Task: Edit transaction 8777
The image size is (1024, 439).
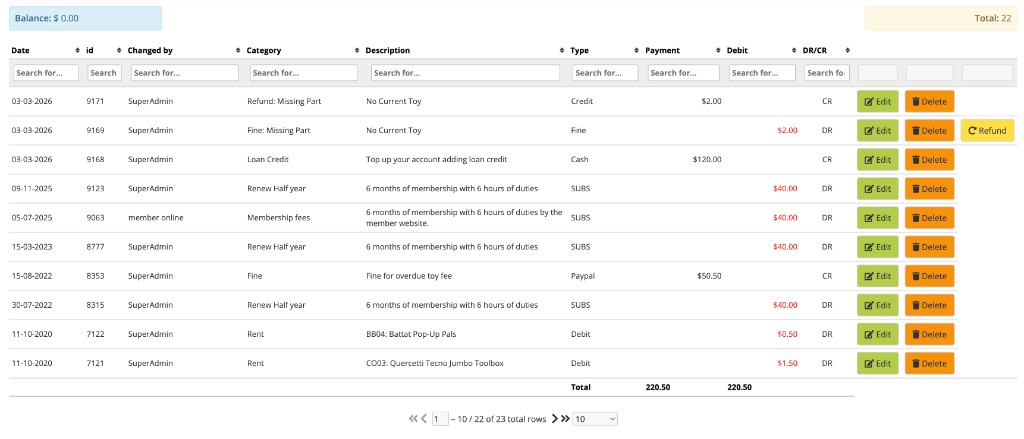Action: coord(878,247)
